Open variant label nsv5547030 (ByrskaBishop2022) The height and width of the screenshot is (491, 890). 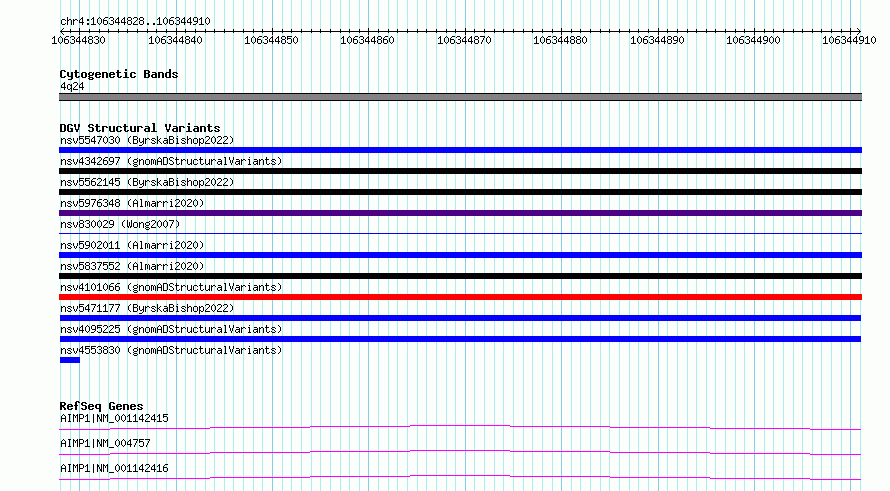tap(147, 140)
